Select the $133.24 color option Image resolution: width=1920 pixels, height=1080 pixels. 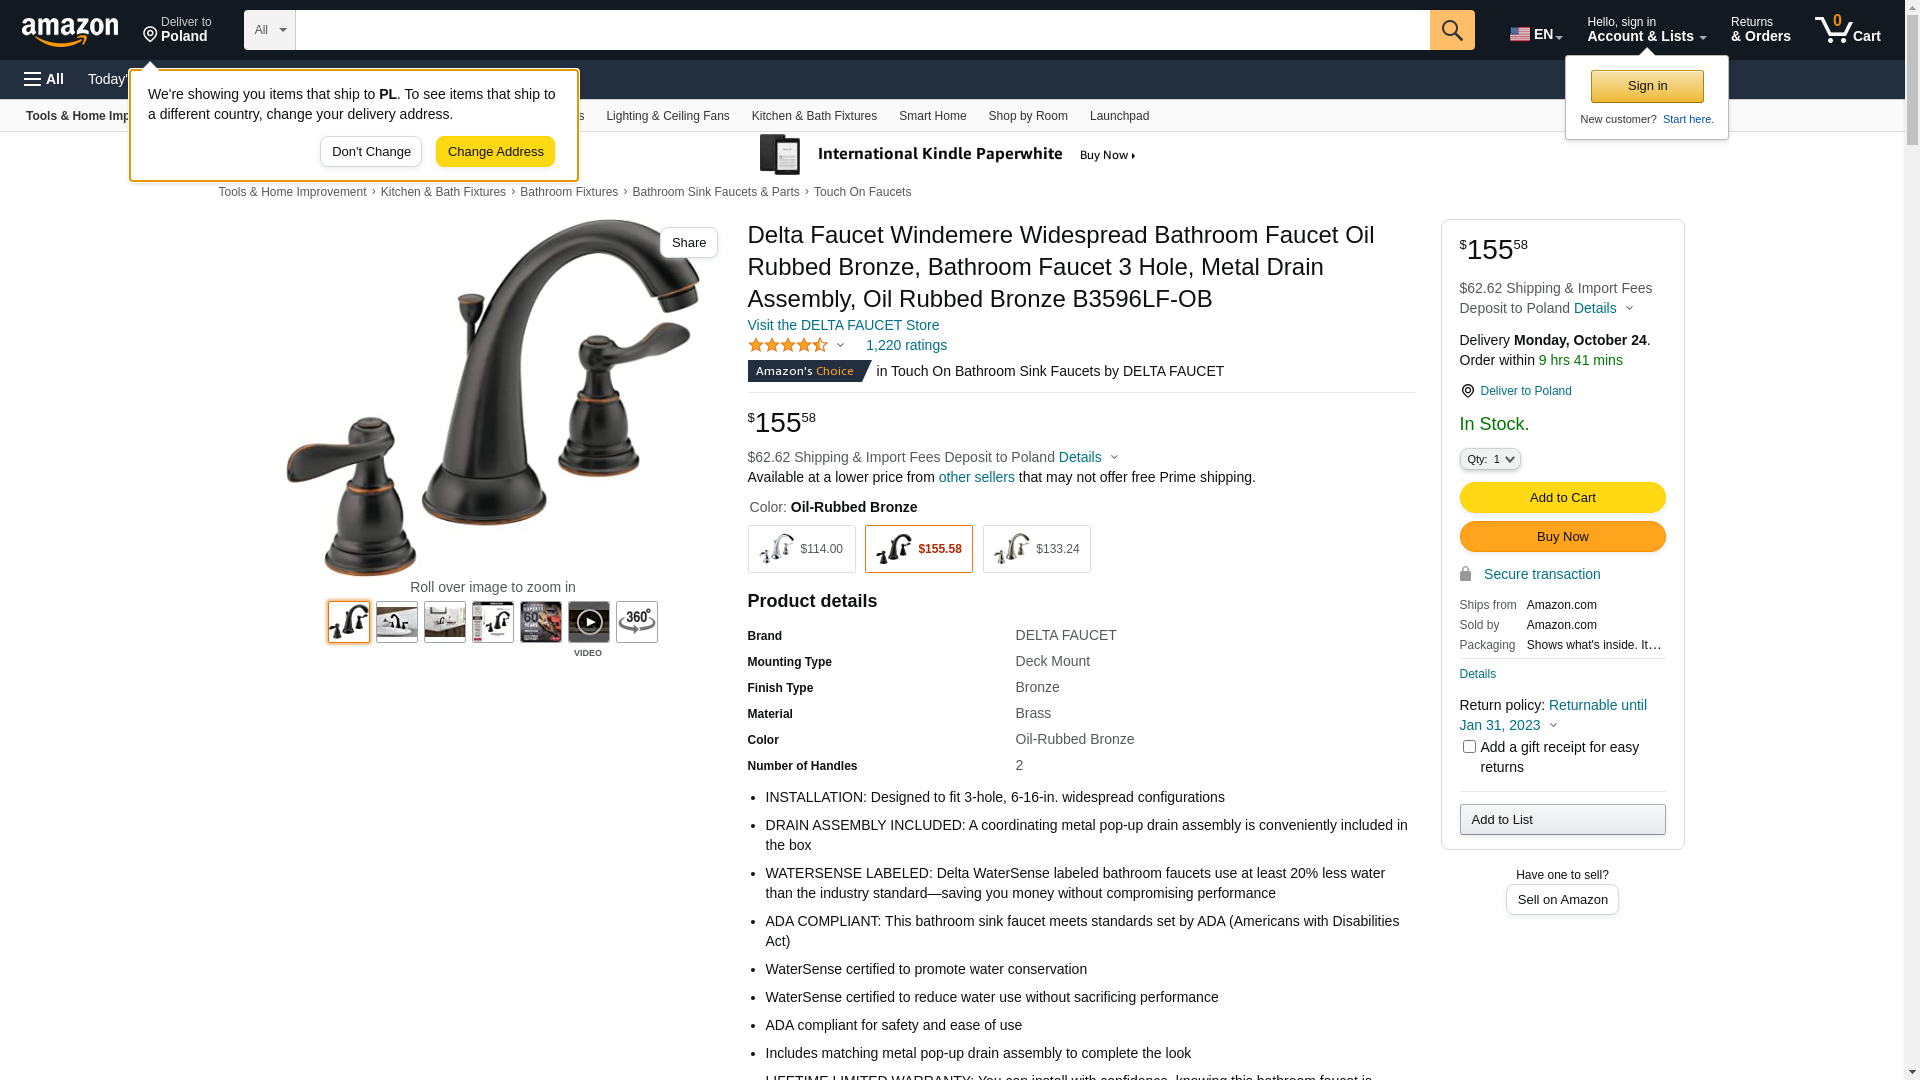1036,549
